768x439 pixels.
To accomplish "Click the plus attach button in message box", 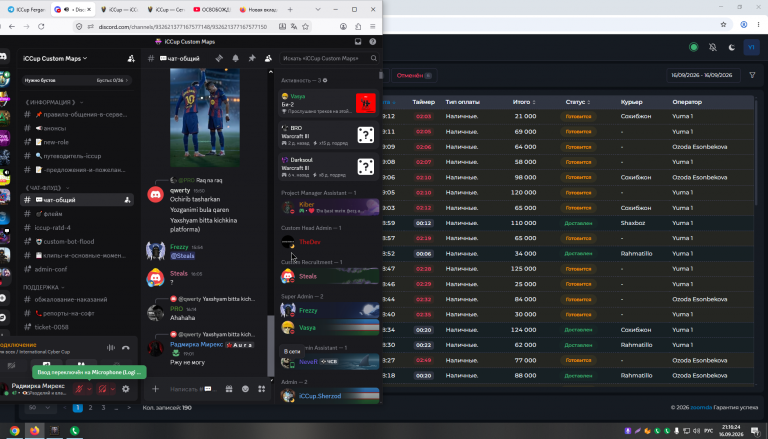I will tap(155, 389).
